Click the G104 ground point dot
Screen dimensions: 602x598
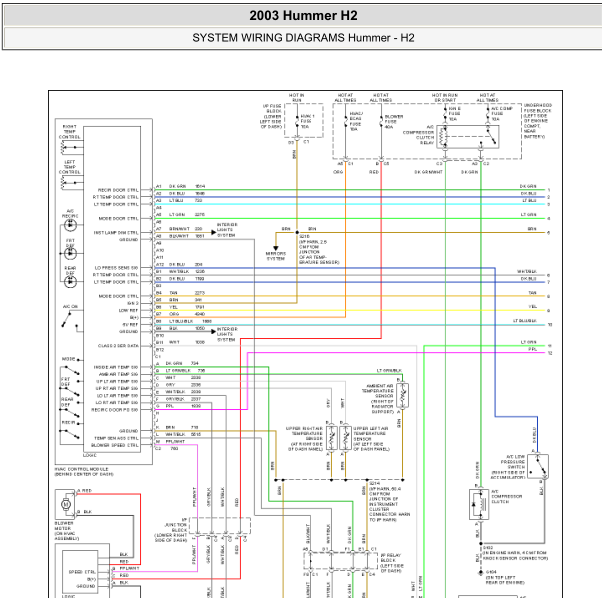480,572
